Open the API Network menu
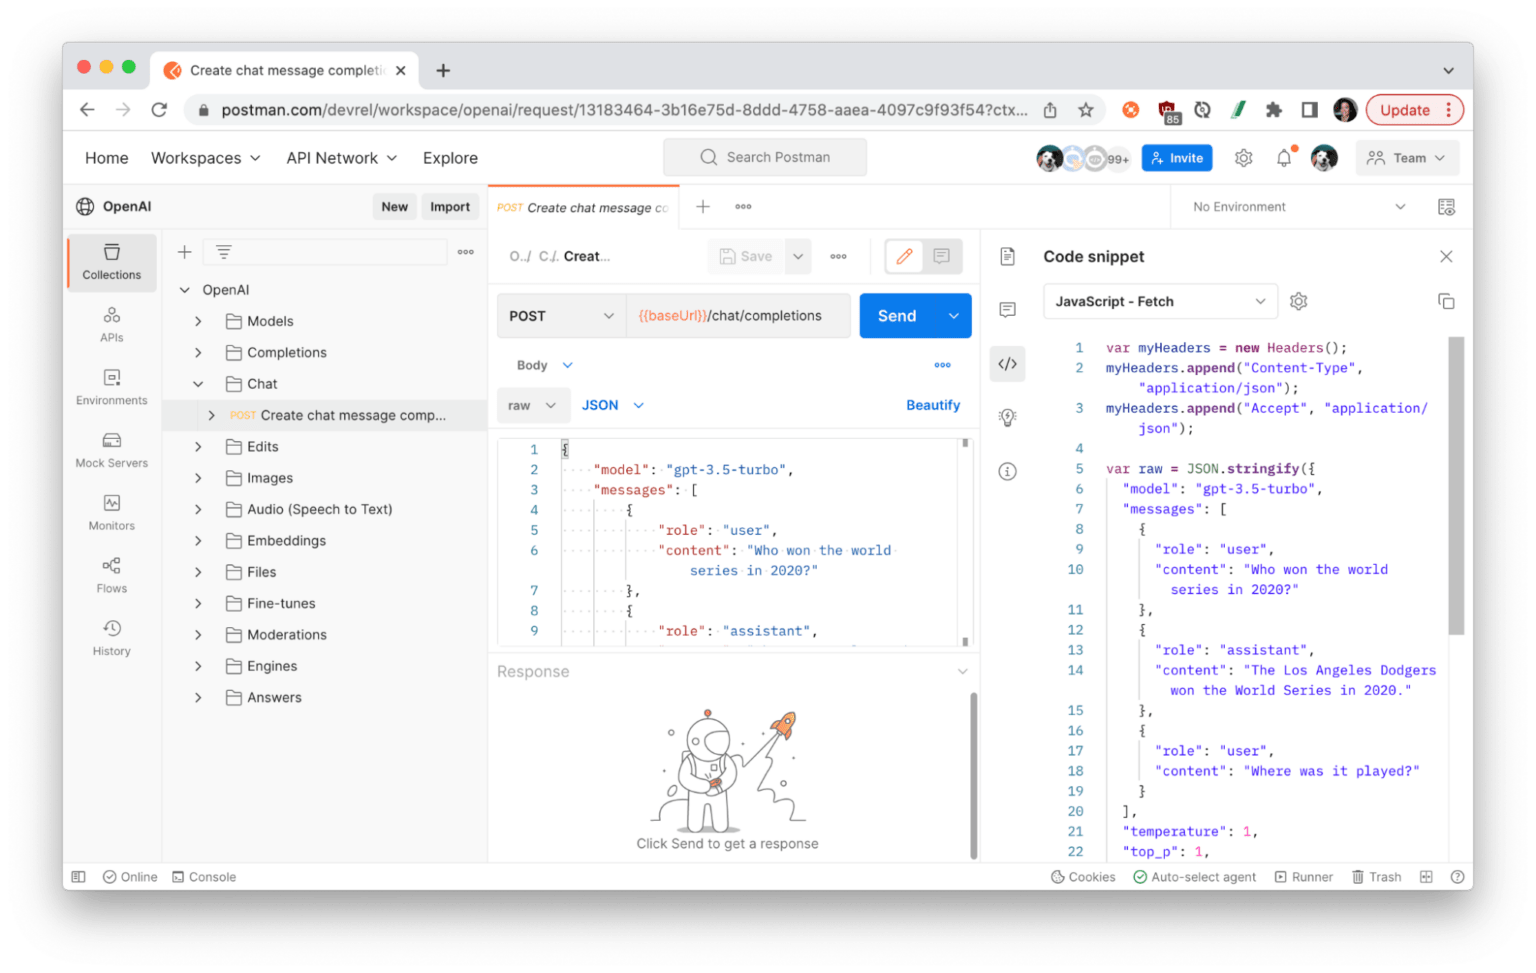 click(x=341, y=158)
